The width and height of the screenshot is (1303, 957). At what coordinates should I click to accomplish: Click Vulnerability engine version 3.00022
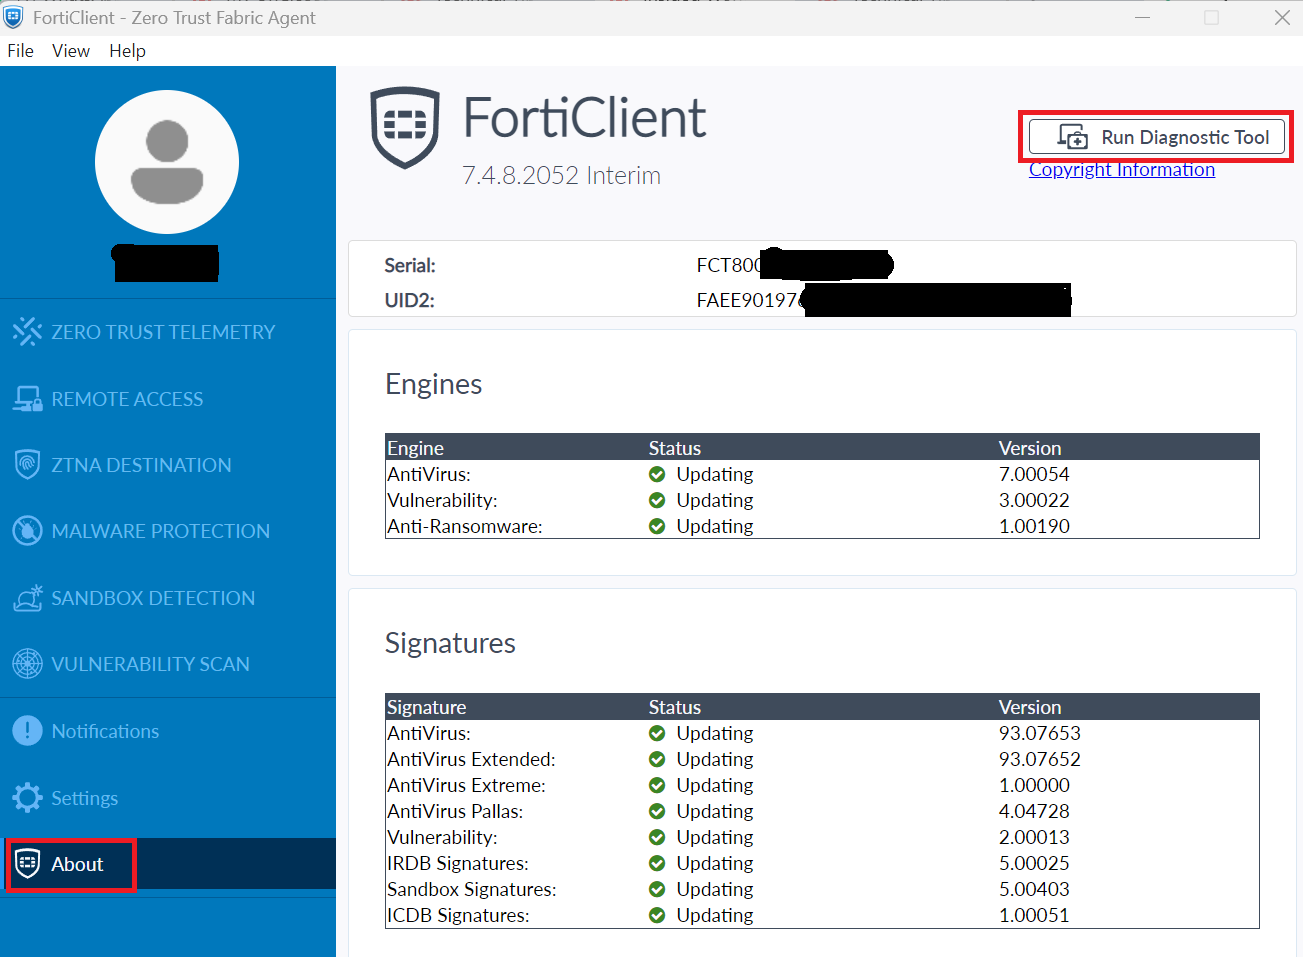tap(1034, 500)
